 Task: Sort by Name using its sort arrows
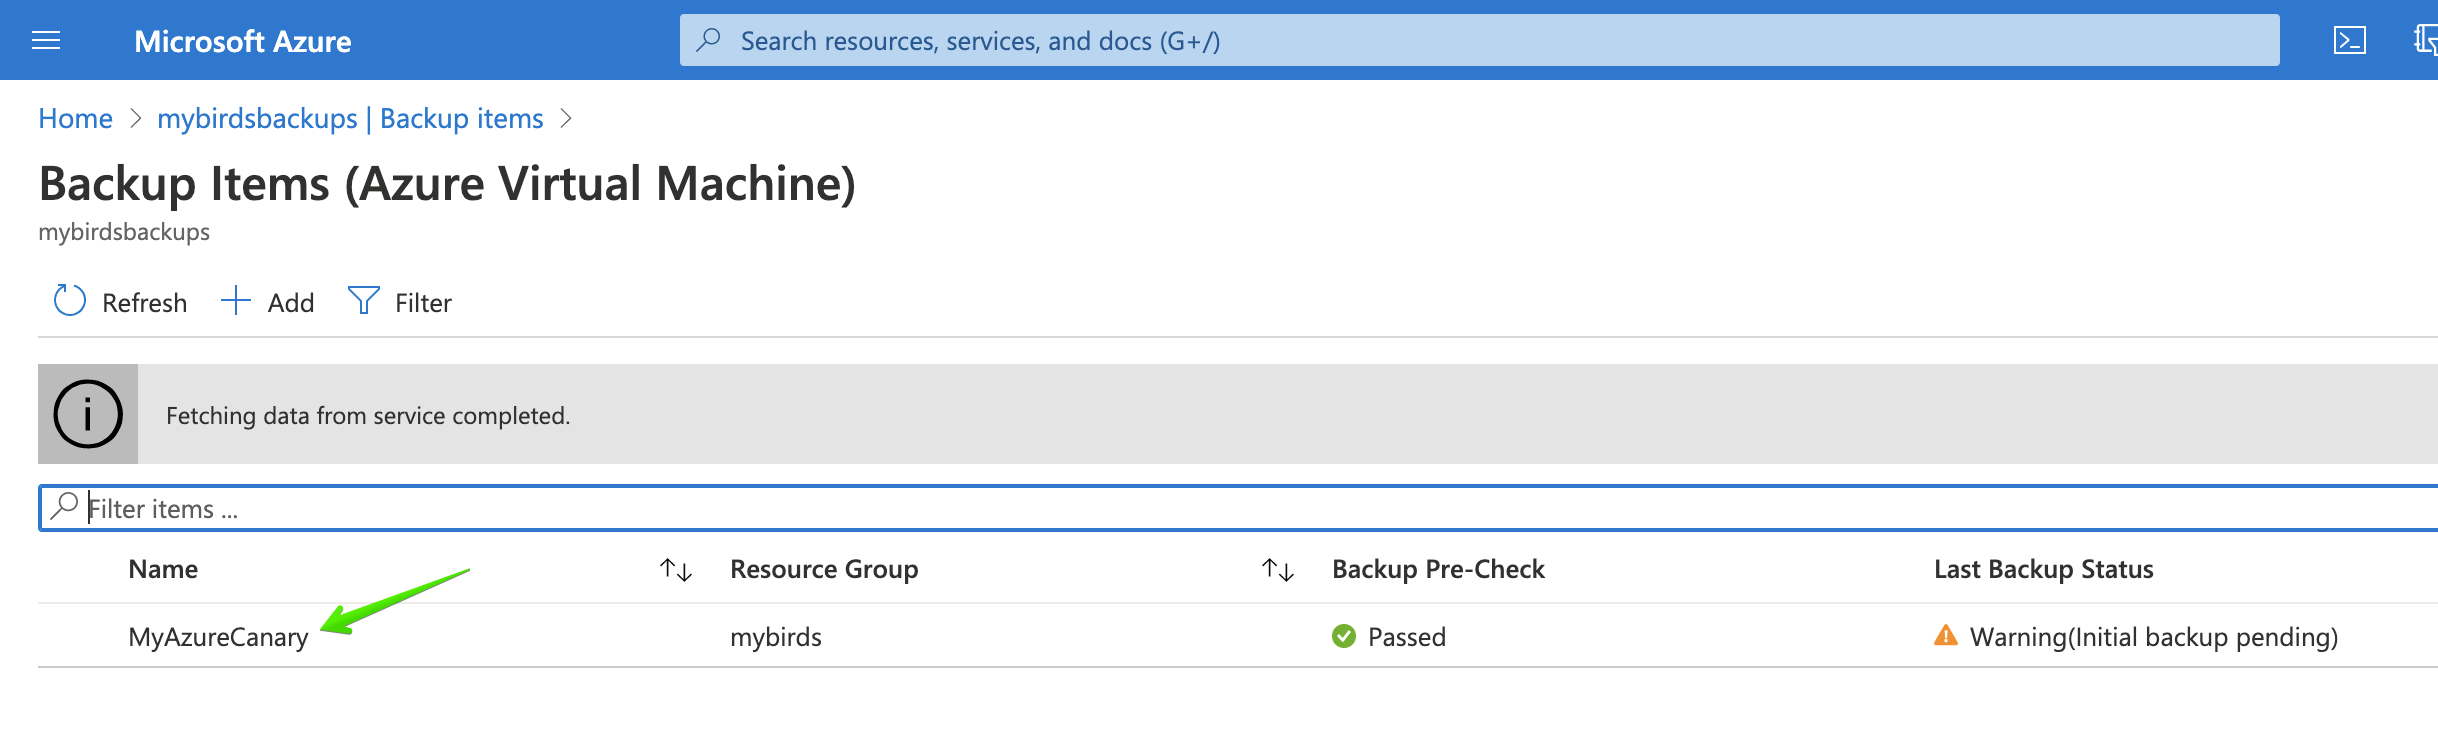[x=676, y=570]
